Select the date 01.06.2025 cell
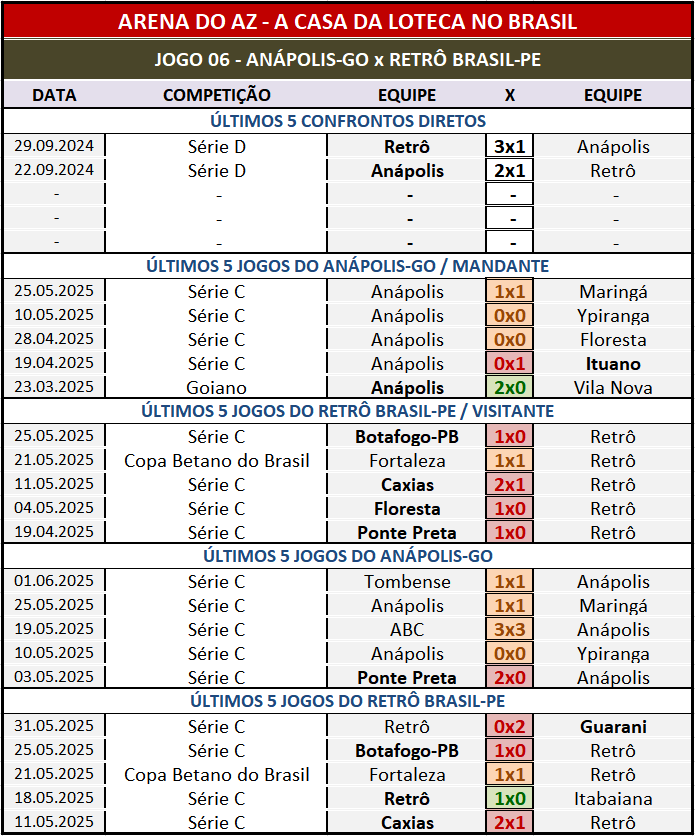The image size is (695, 836). pos(54,582)
